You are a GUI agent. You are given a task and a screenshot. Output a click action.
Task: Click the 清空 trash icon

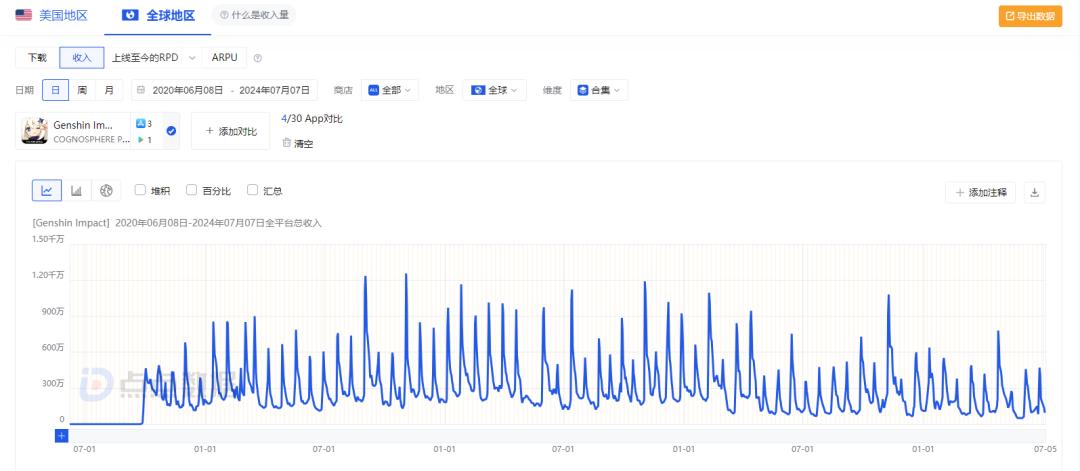pos(287,143)
